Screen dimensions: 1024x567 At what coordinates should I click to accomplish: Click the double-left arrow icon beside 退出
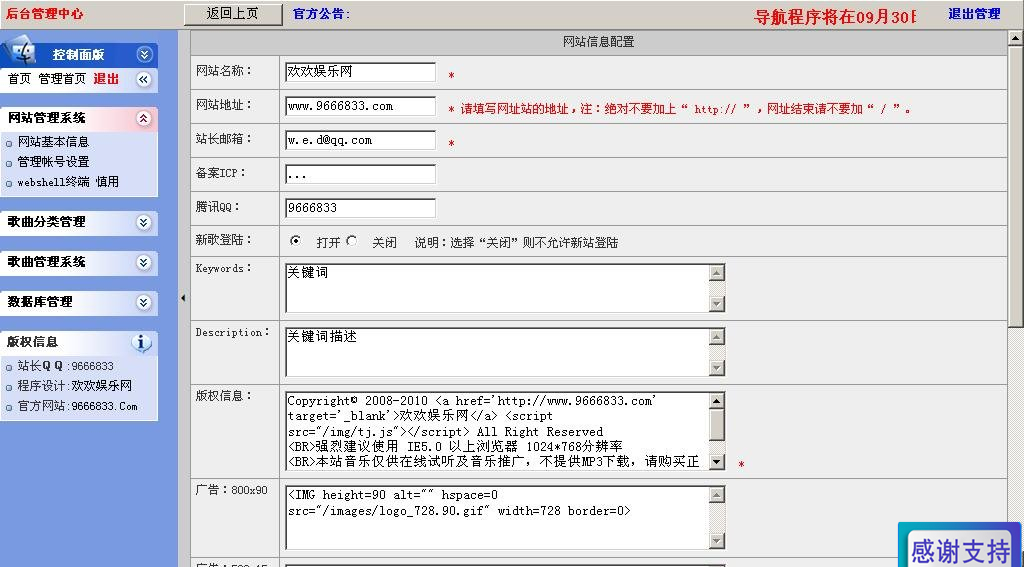pos(144,79)
